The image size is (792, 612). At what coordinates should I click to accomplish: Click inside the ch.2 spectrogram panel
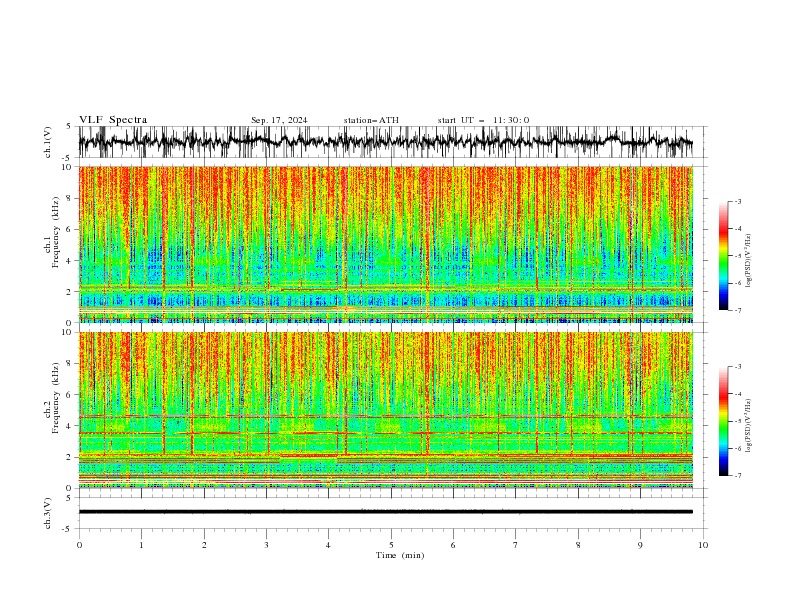[x=385, y=410]
